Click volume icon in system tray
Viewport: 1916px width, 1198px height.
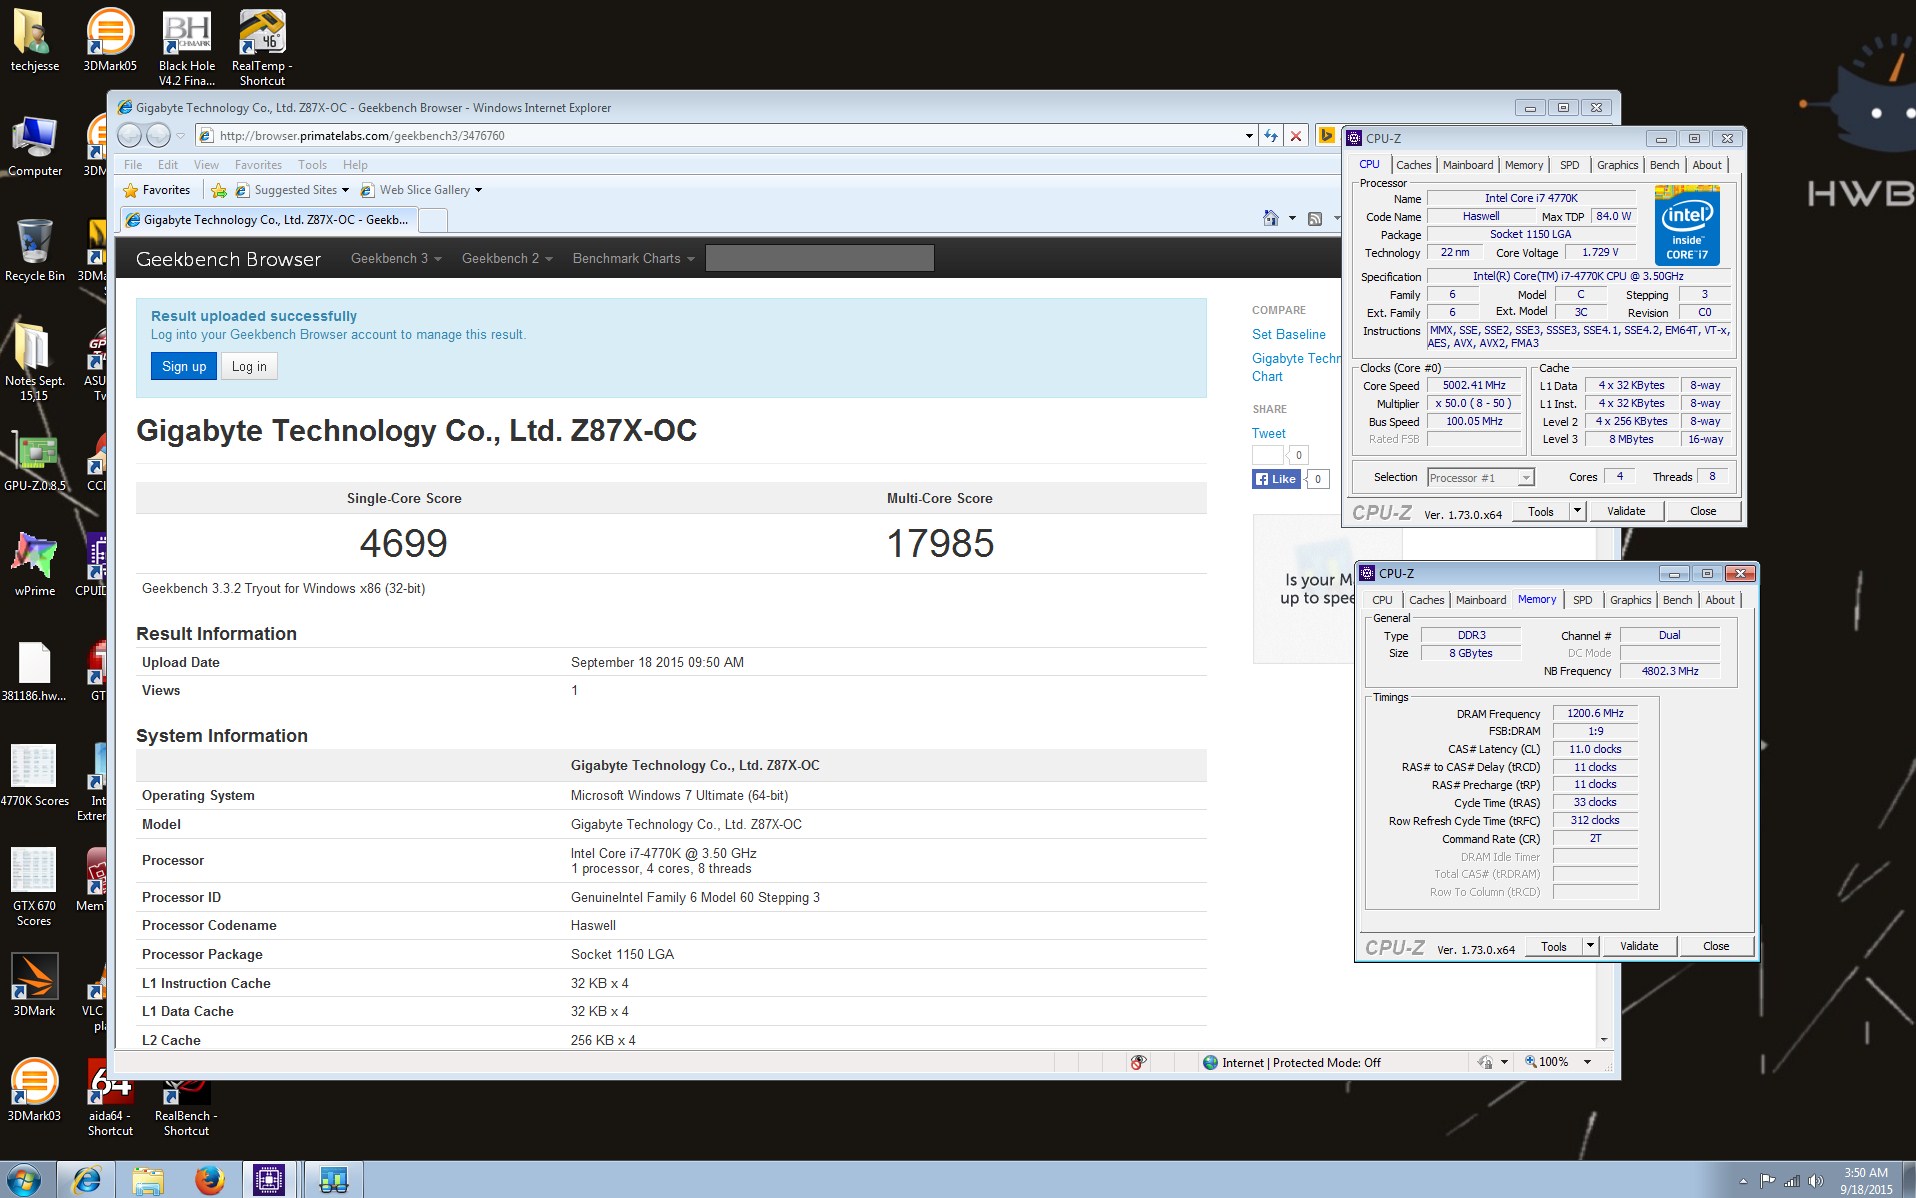pyautogui.click(x=1816, y=1181)
